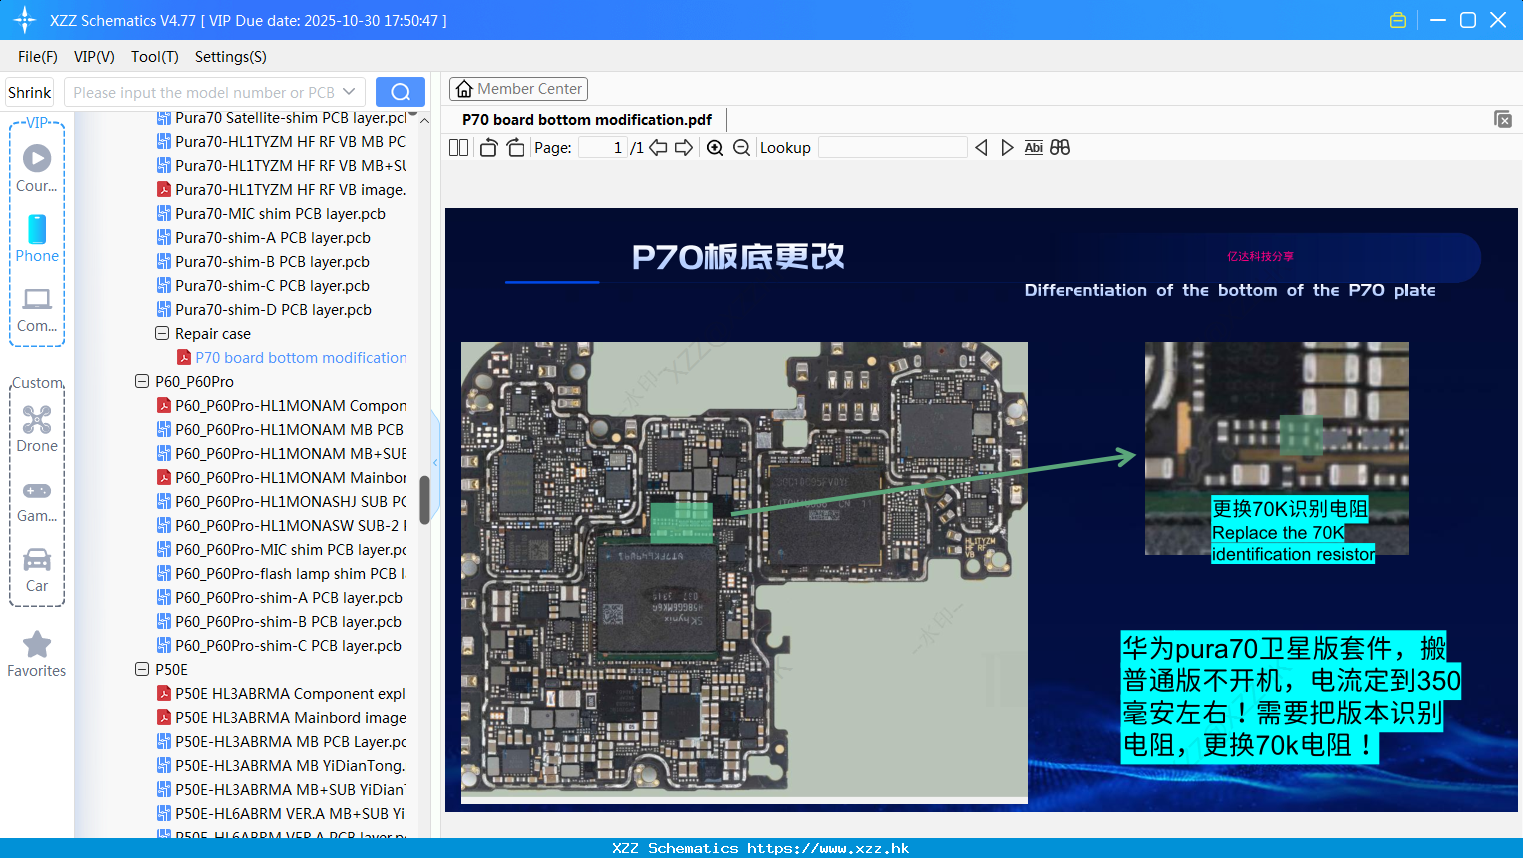Open P50E-HL3ABRMA MB YiDianTong file

coord(281,766)
